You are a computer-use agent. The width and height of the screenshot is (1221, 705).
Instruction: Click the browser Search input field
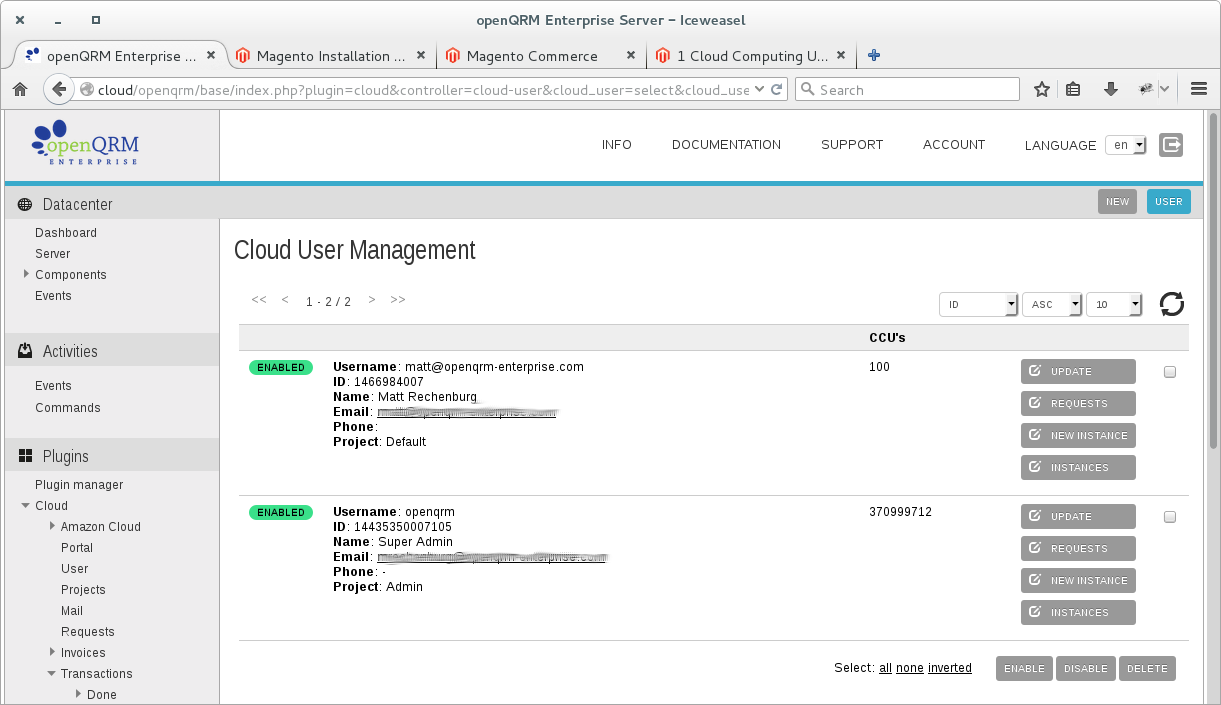(907, 89)
